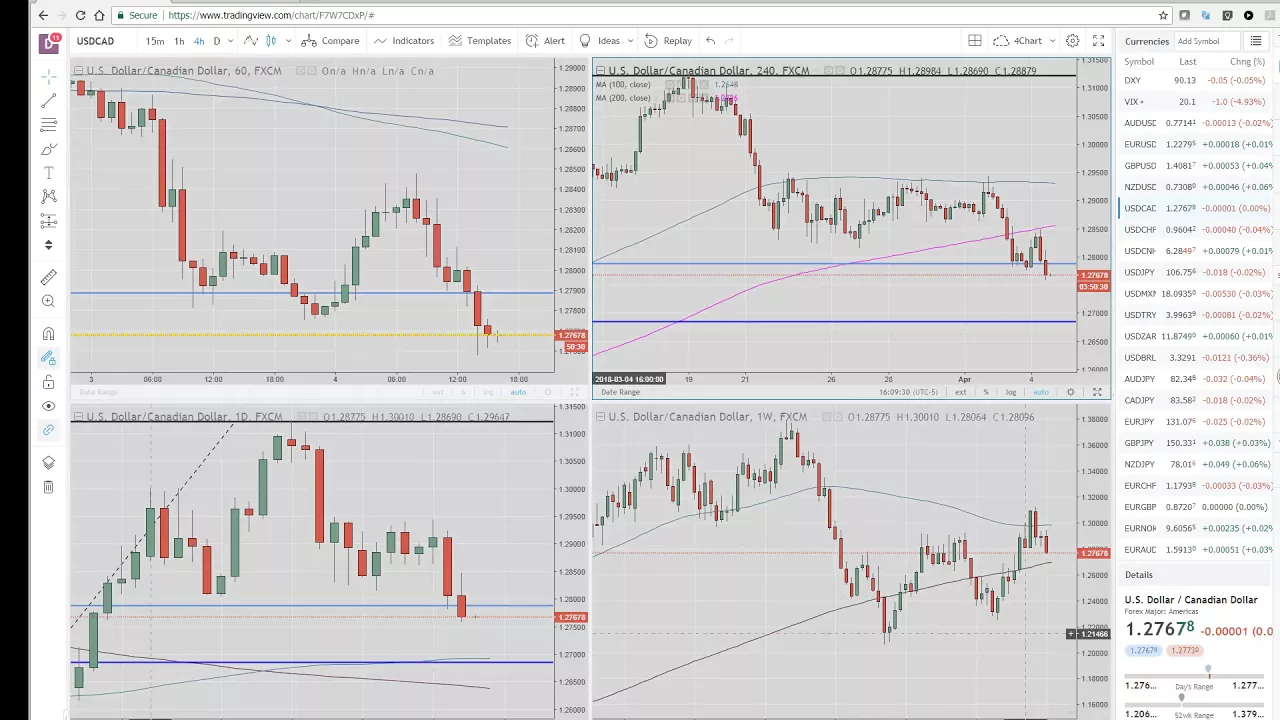
Task: Open the object tree layers icon
Action: tap(48, 463)
